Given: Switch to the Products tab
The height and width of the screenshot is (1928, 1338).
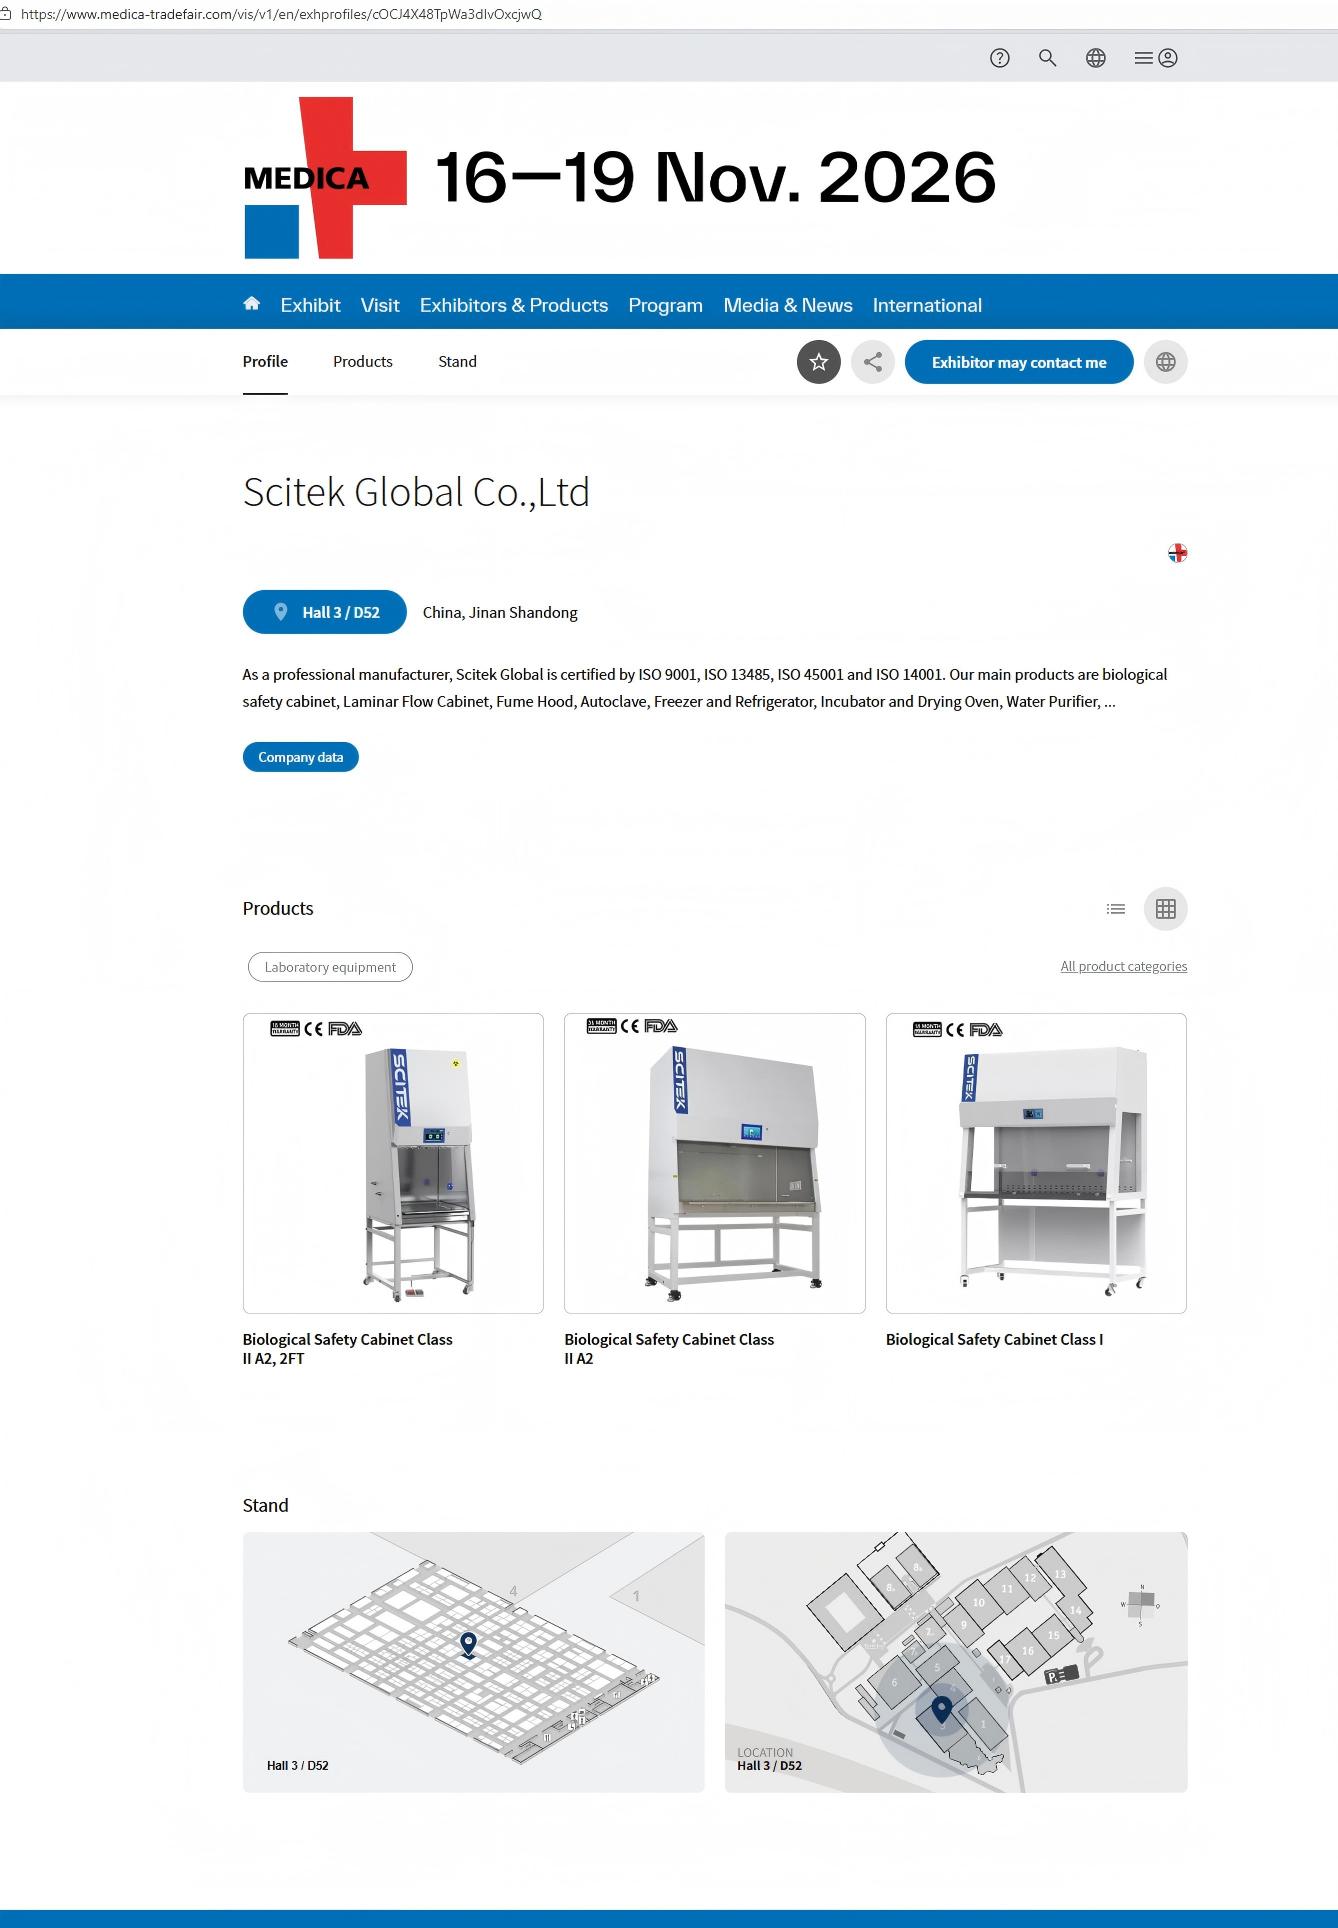Looking at the screenshot, I should [x=362, y=362].
